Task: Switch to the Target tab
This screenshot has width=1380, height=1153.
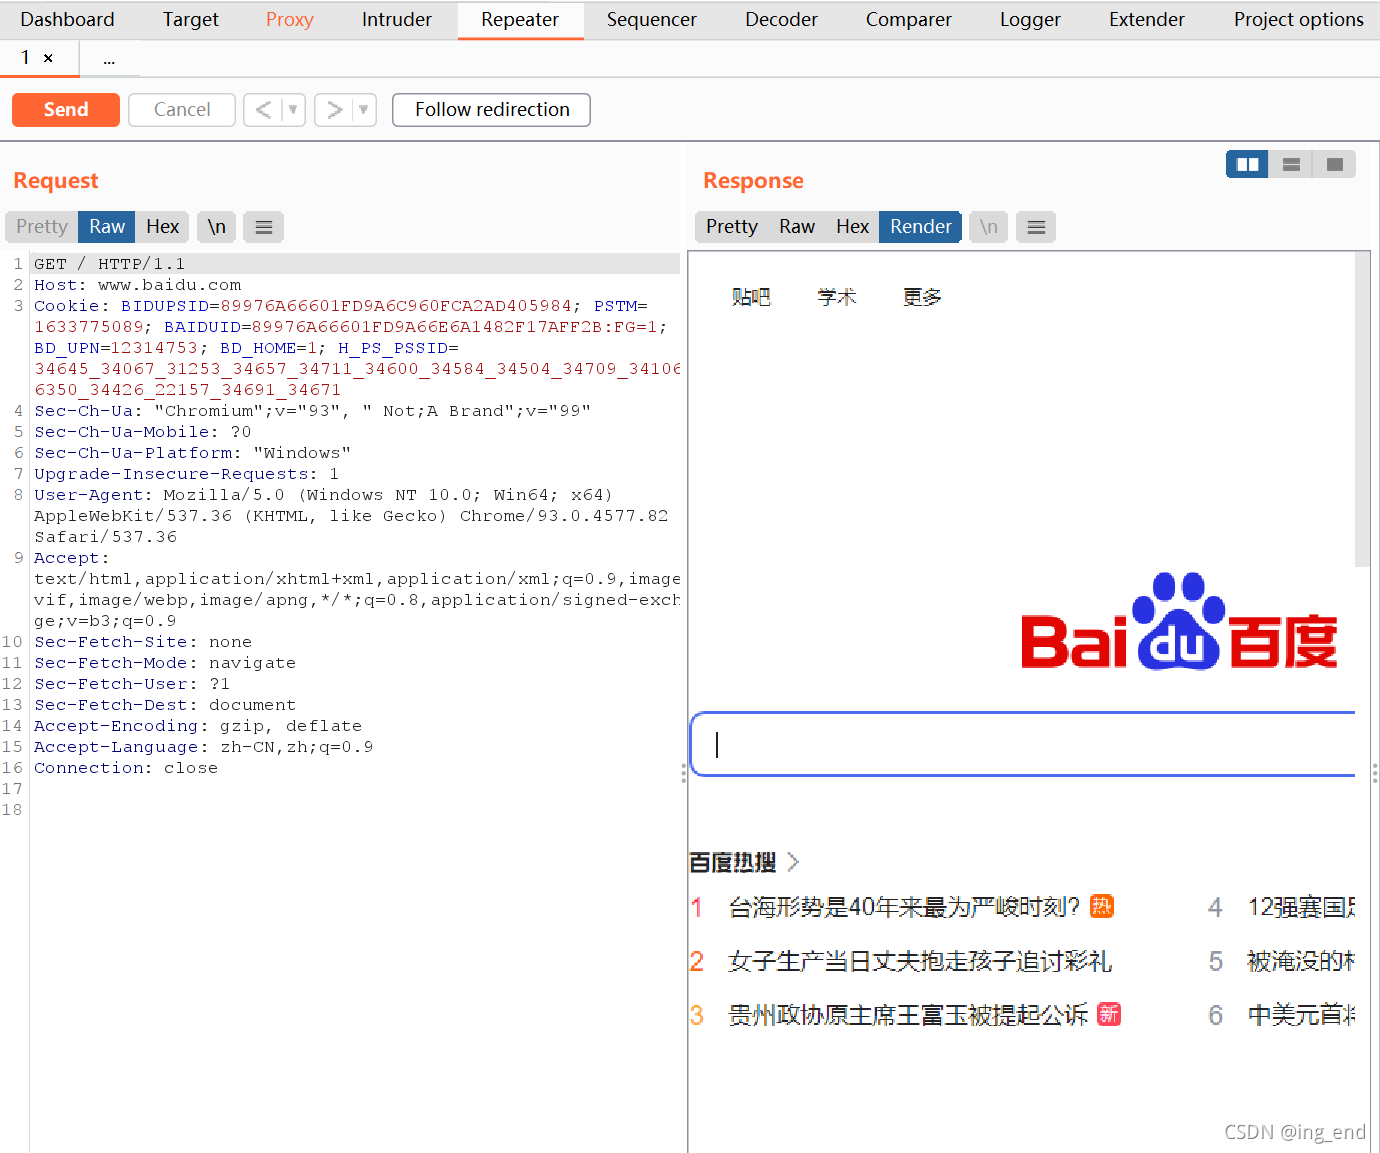Action: coord(190,20)
